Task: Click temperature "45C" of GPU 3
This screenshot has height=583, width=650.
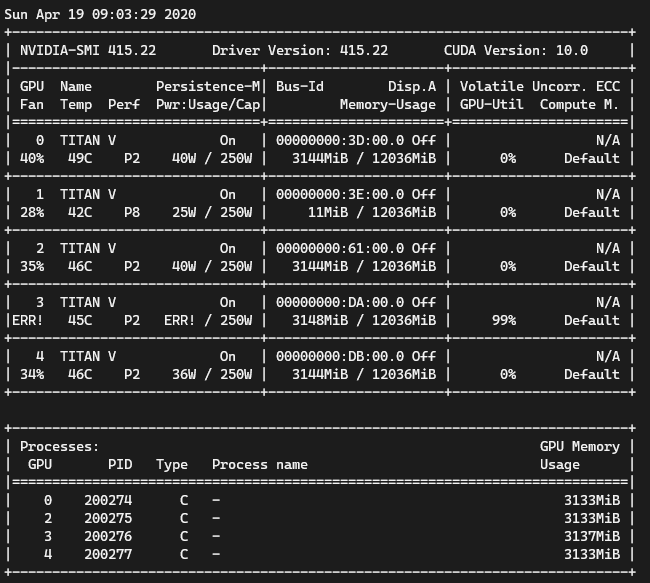Action: (80, 321)
